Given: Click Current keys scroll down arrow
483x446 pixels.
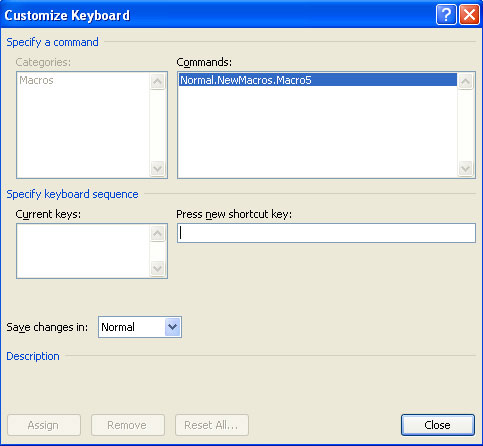Looking at the screenshot, I should 157,268.
